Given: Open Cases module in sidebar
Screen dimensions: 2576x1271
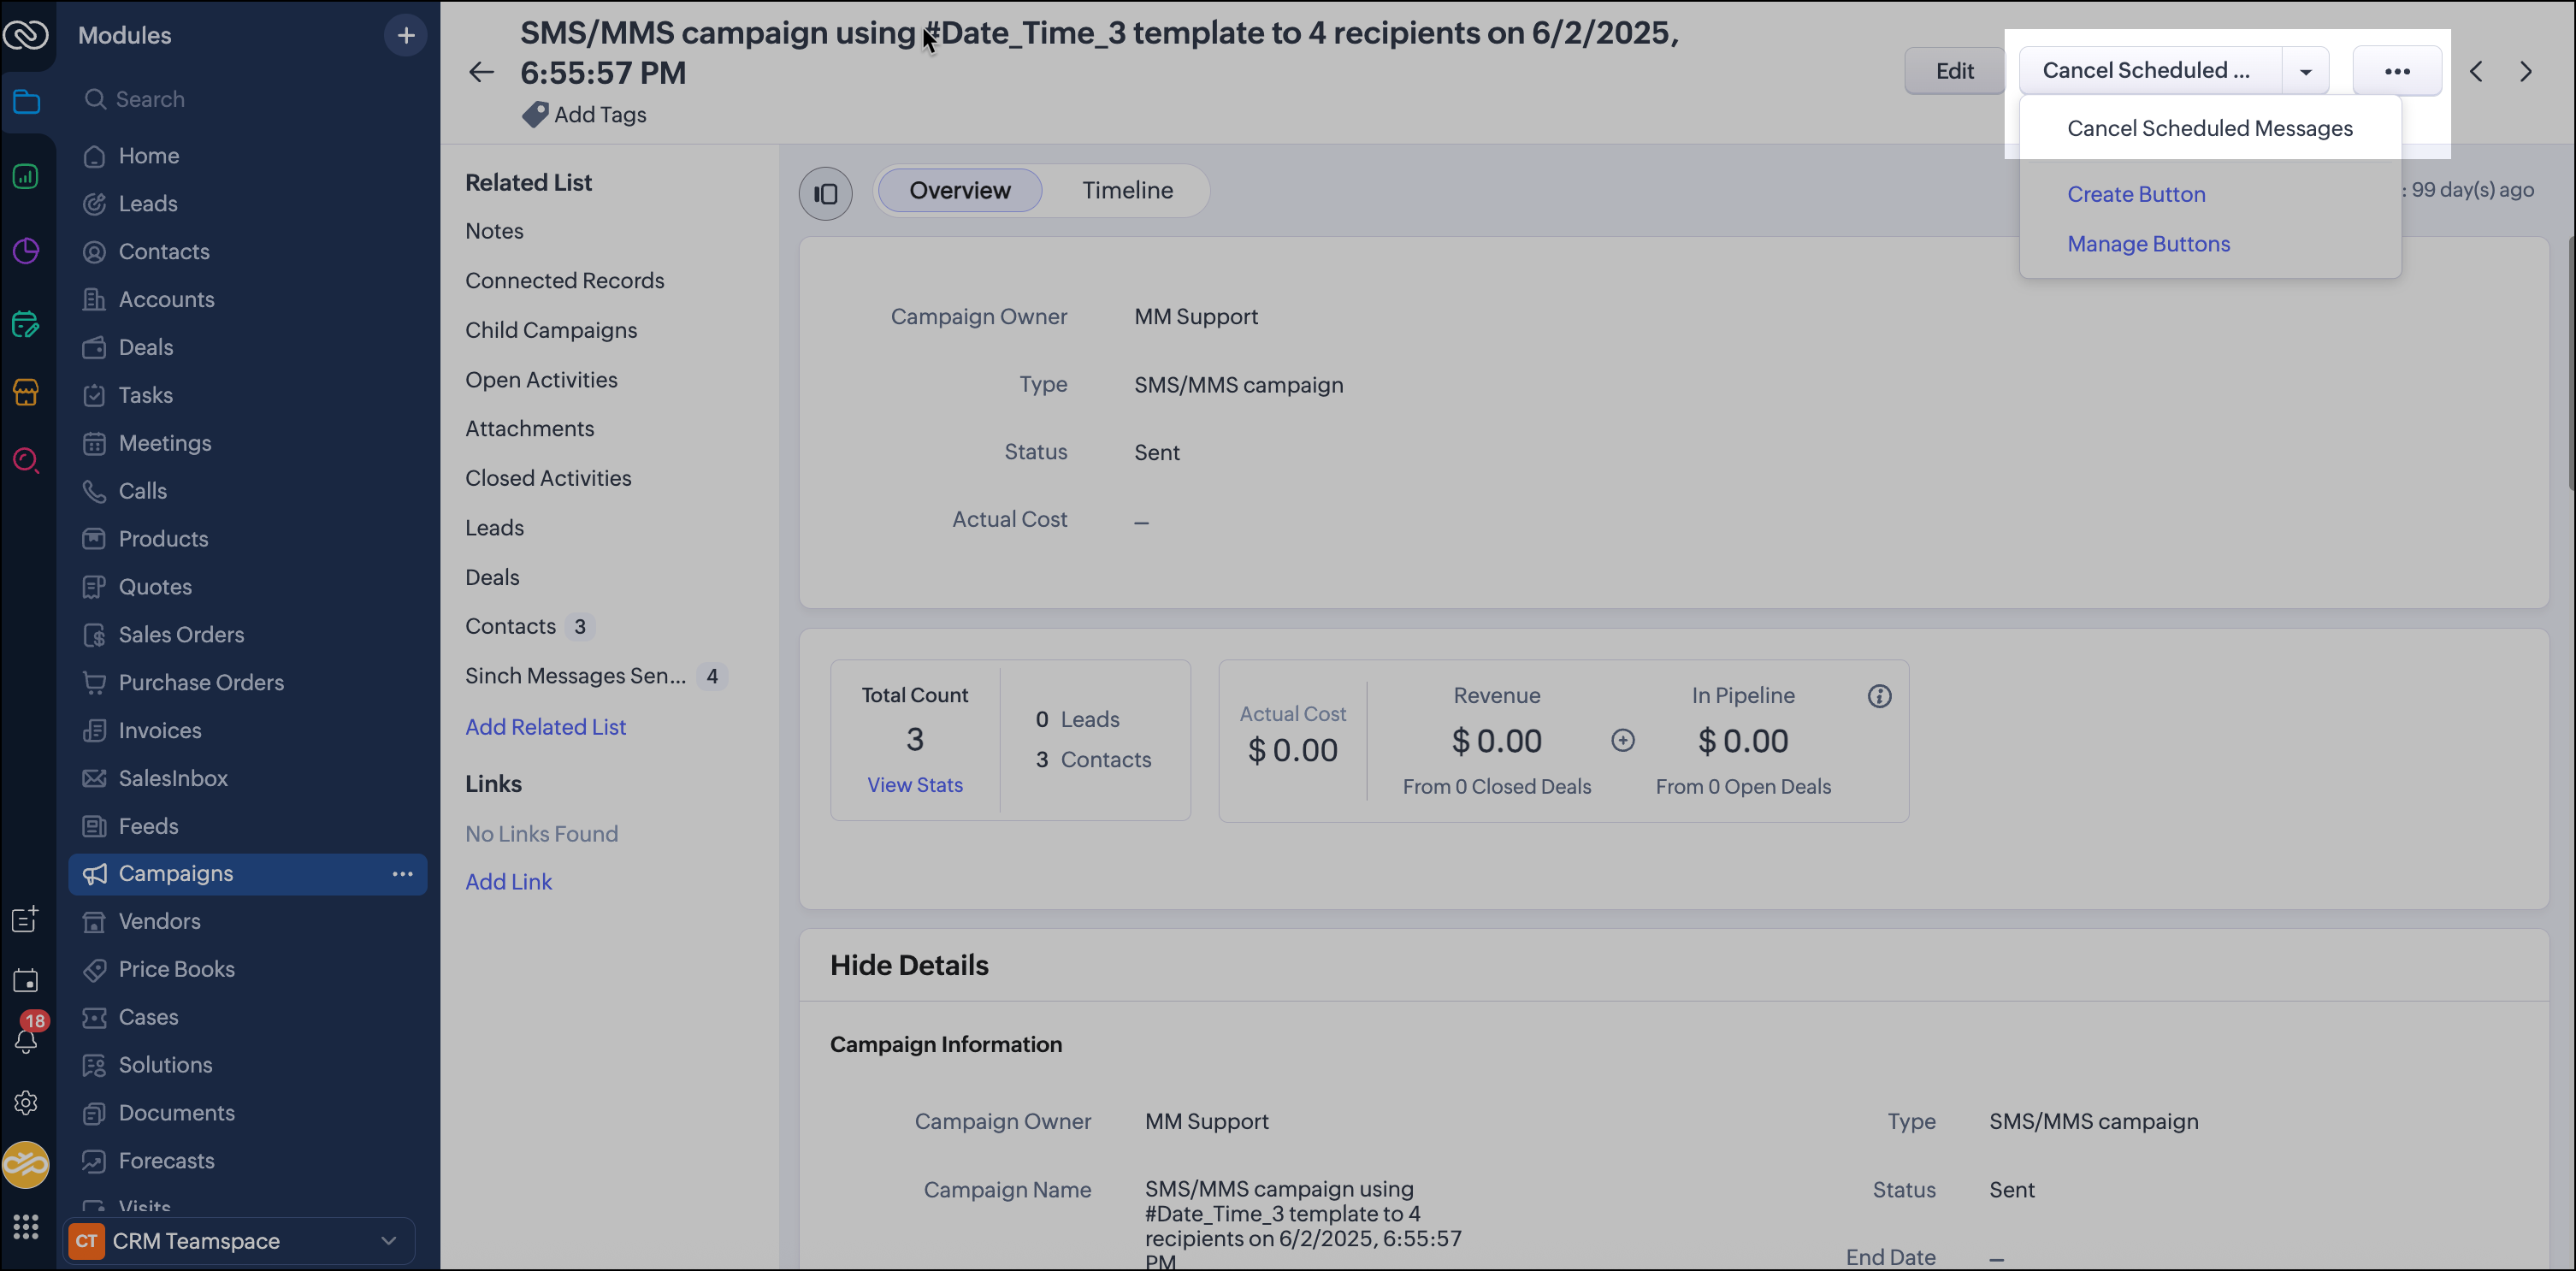Looking at the screenshot, I should [148, 1019].
